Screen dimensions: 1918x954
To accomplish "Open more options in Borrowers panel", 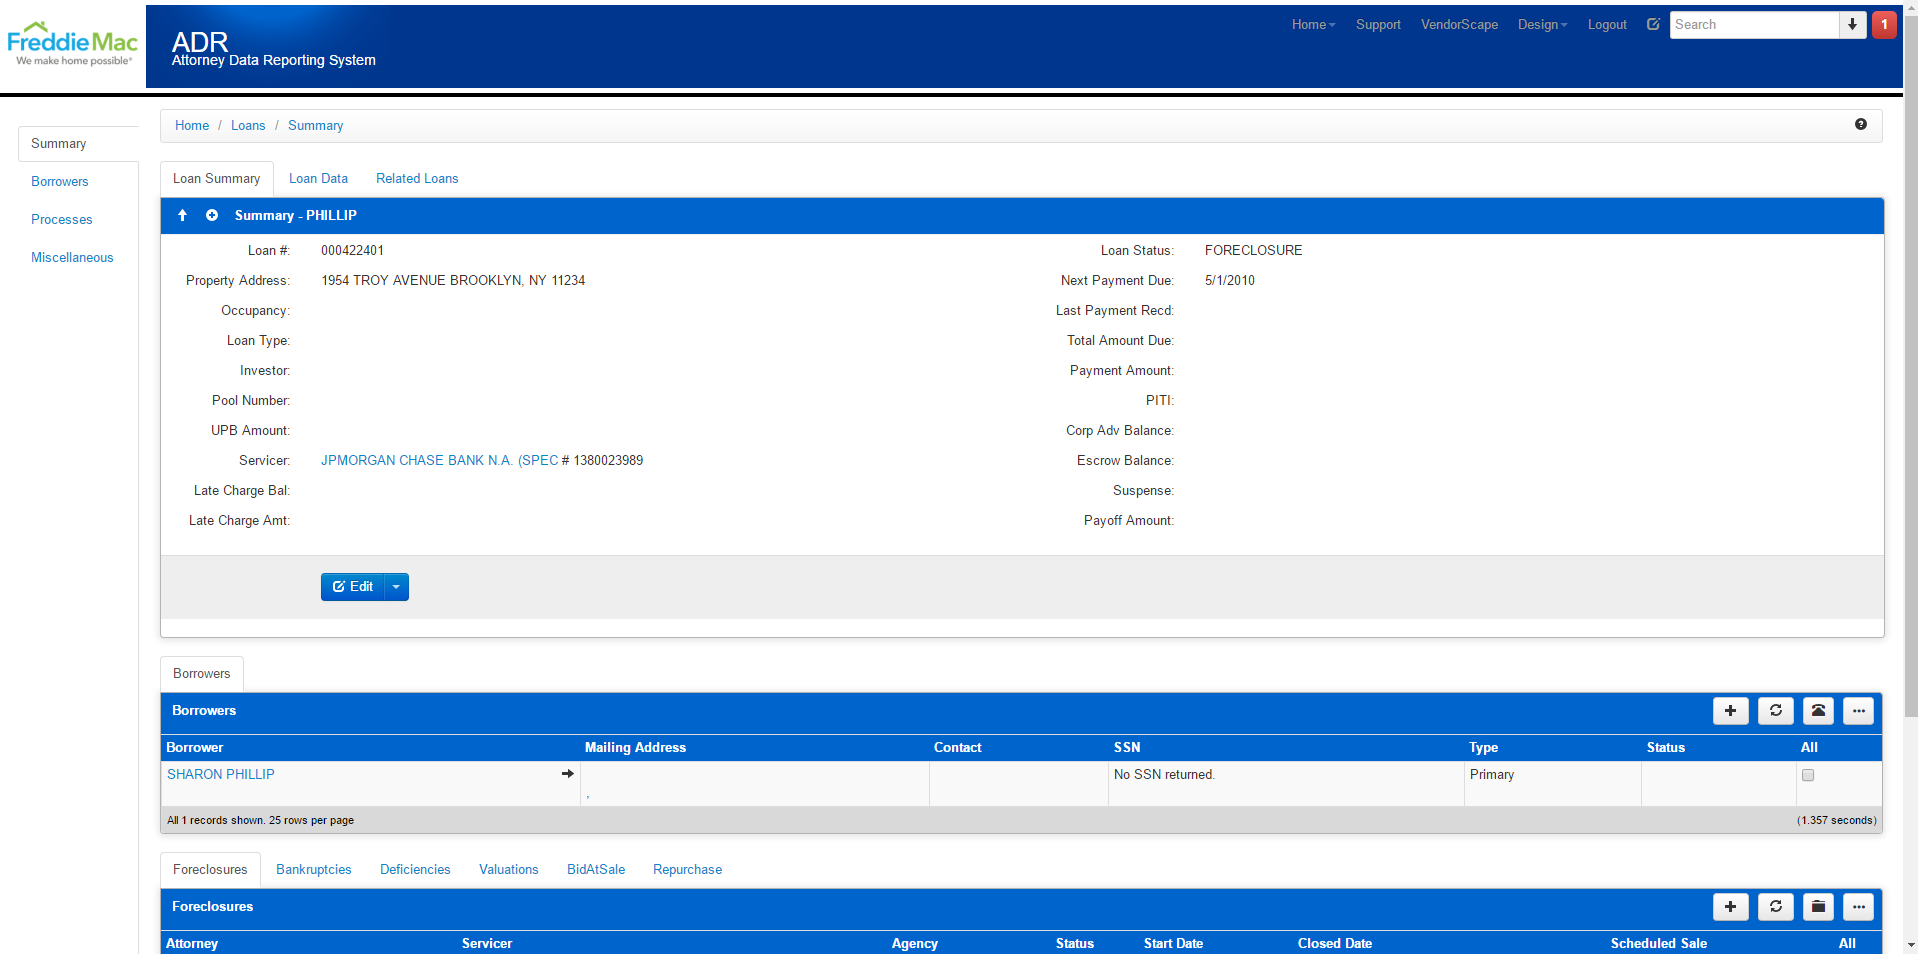I will (x=1859, y=711).
